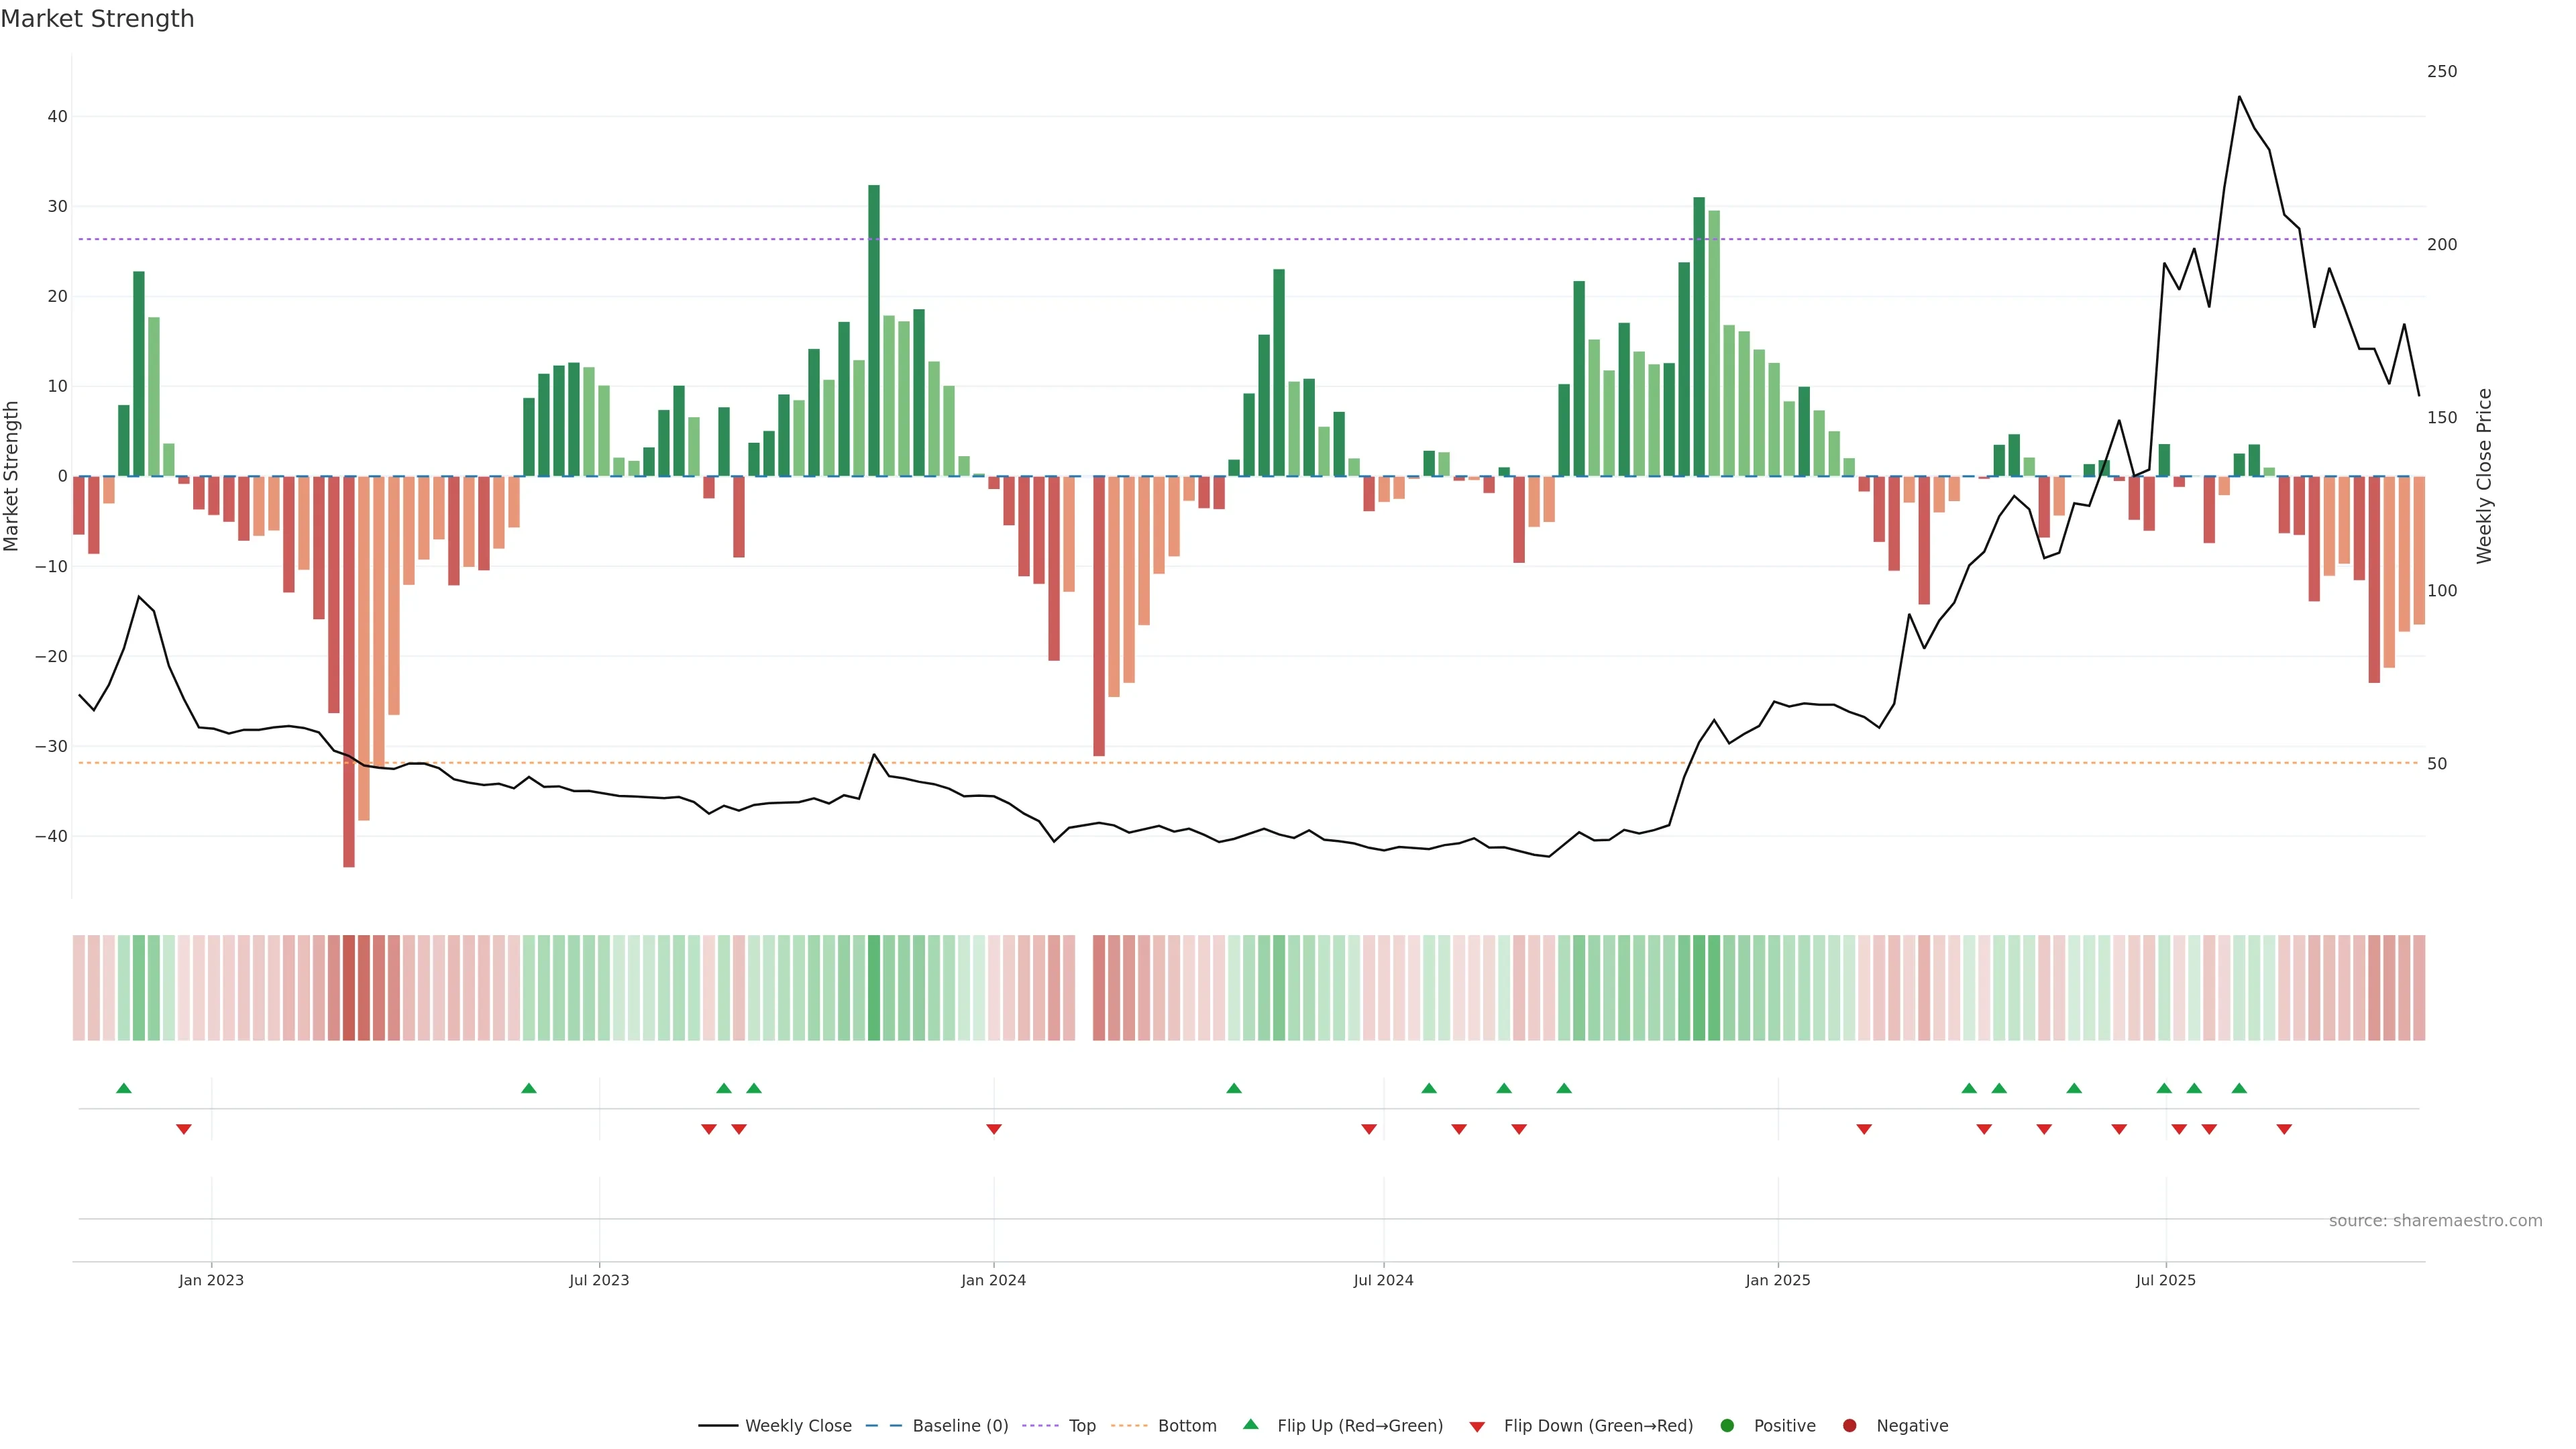The width and height of the screenshot is (2576, 1449).
Task: Click the Market Strength chart title
Action: tap(97, 19)
